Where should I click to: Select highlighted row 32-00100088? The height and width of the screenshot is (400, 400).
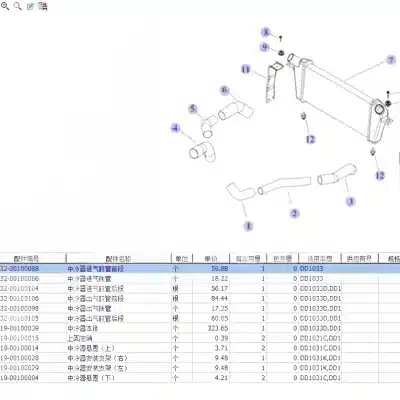(200, 268)
